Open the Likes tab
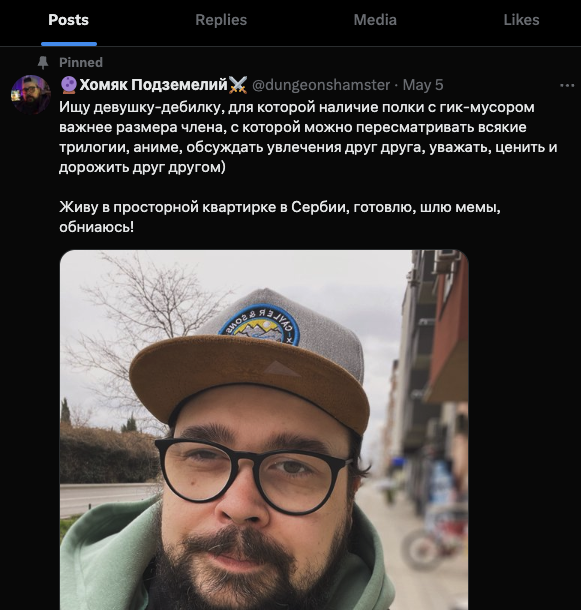Image resolution: width=581 pixels, height=610 pixels. click(x=521, y=20)
